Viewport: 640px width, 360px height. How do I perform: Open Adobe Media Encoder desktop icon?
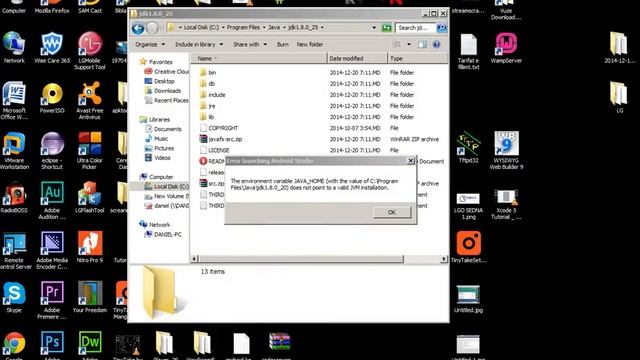[x=52, y=250]
